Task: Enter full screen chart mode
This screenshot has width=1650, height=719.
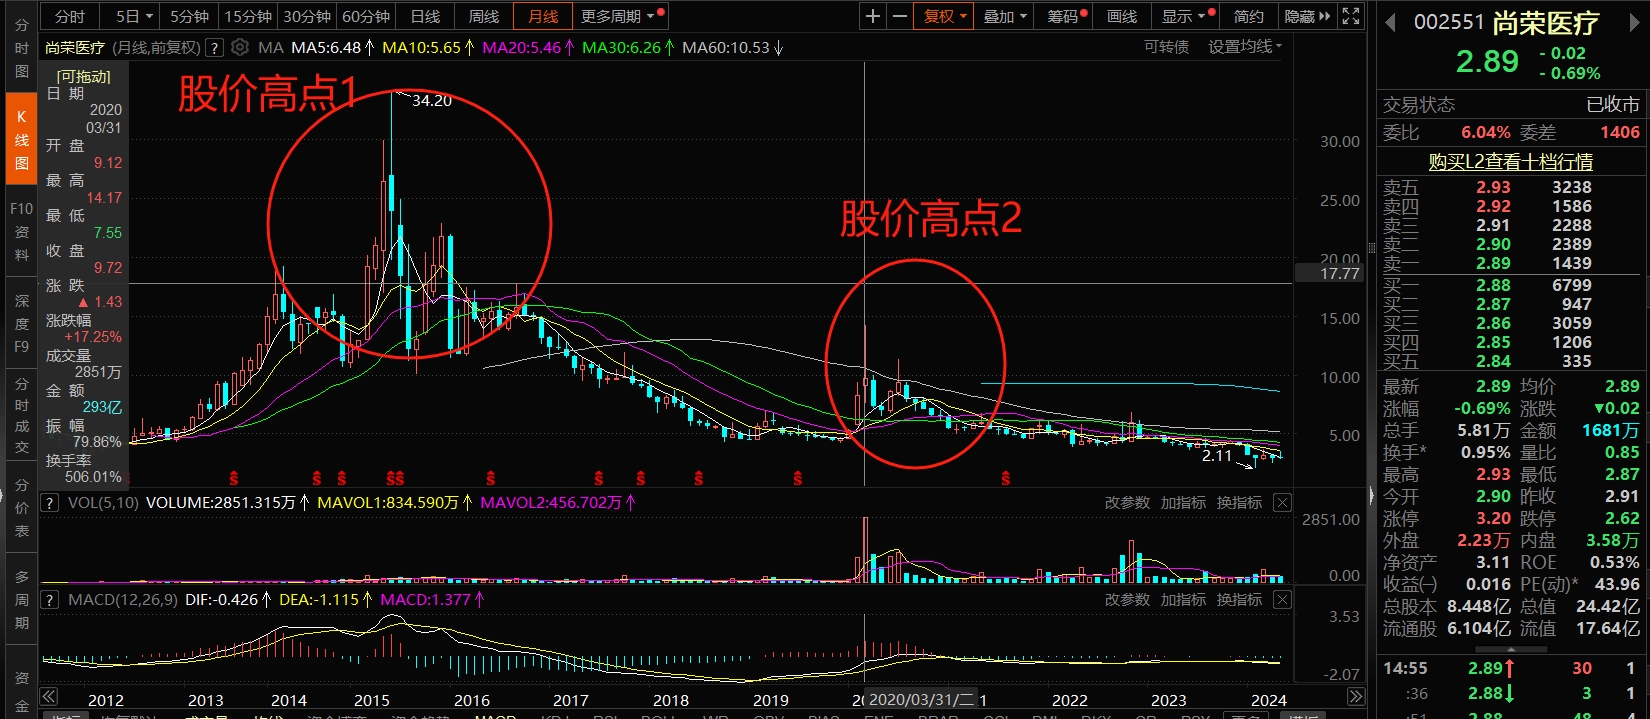Action: pos(1351,16)
